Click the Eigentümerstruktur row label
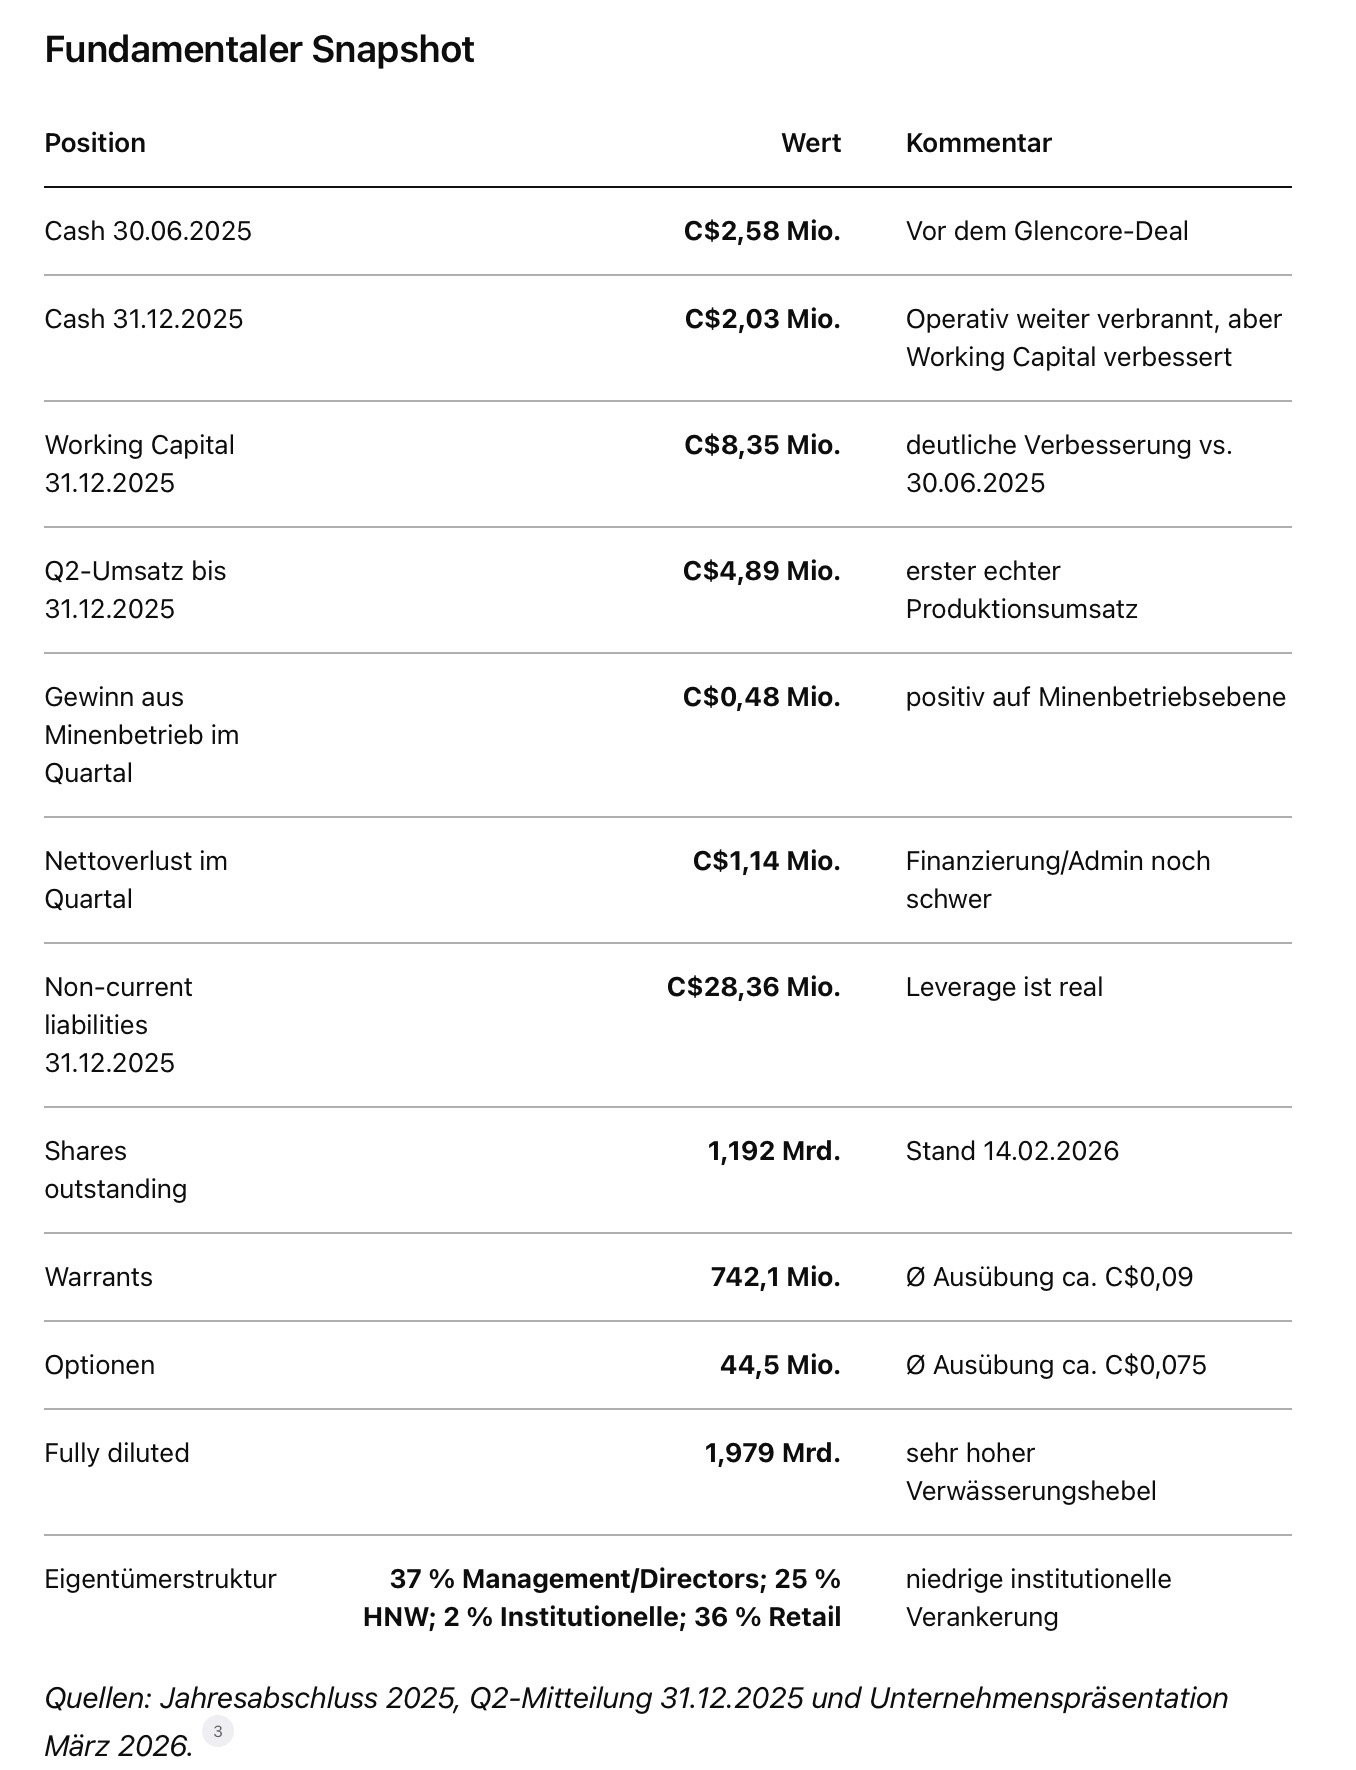 pyautogui.click(x=160, y=1579)
